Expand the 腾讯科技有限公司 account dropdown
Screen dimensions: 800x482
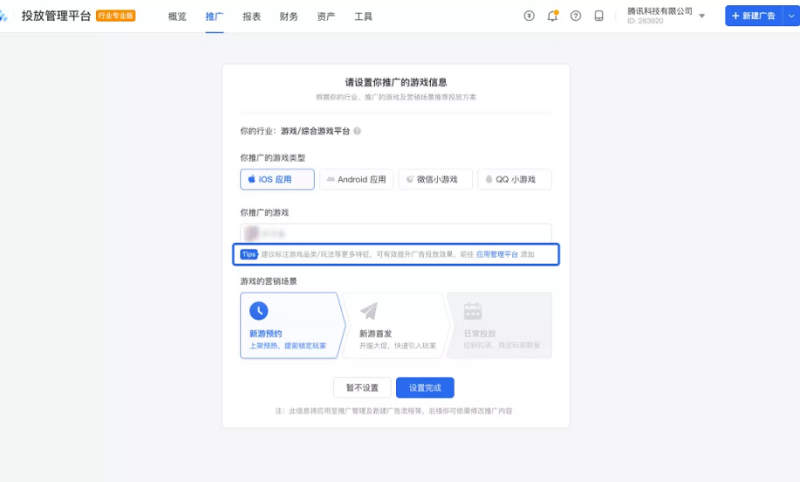(x=702, y=16)
